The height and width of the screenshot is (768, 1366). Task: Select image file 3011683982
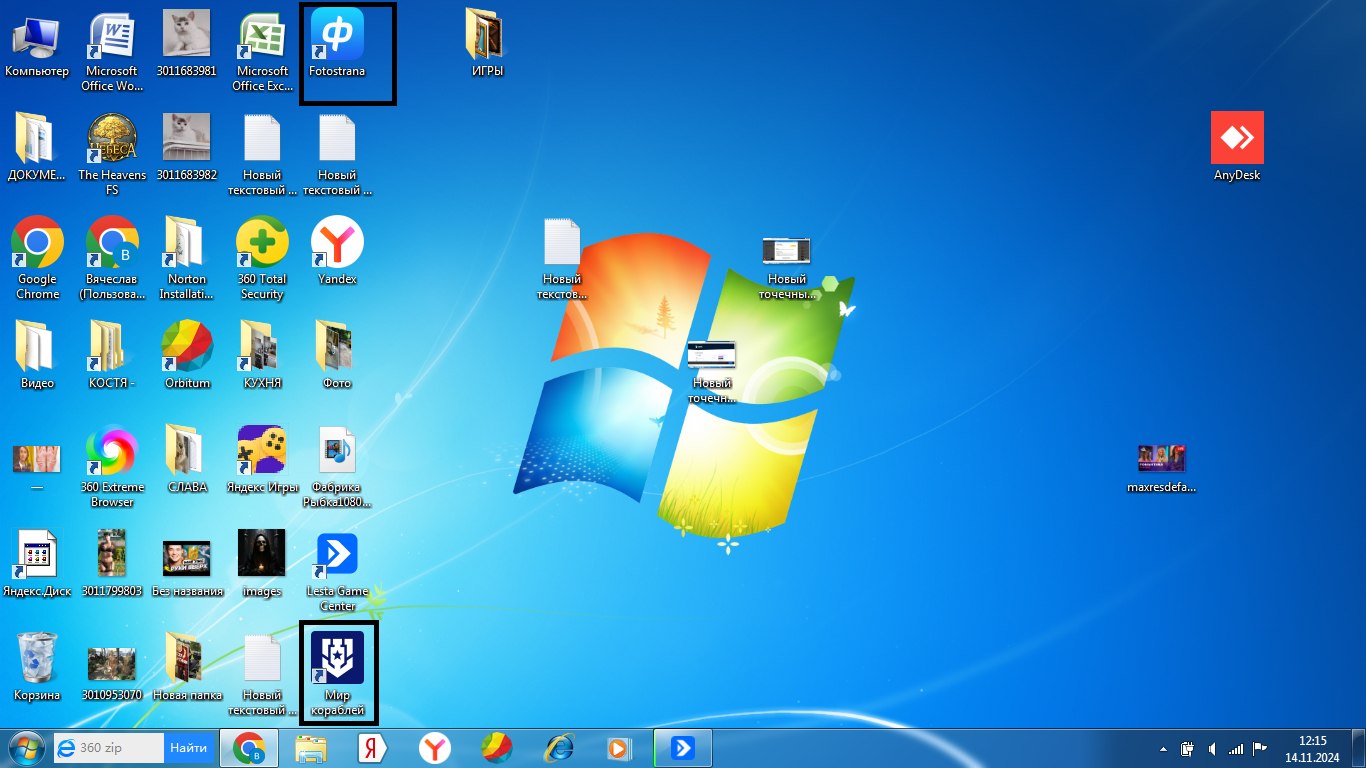point(187,147)
